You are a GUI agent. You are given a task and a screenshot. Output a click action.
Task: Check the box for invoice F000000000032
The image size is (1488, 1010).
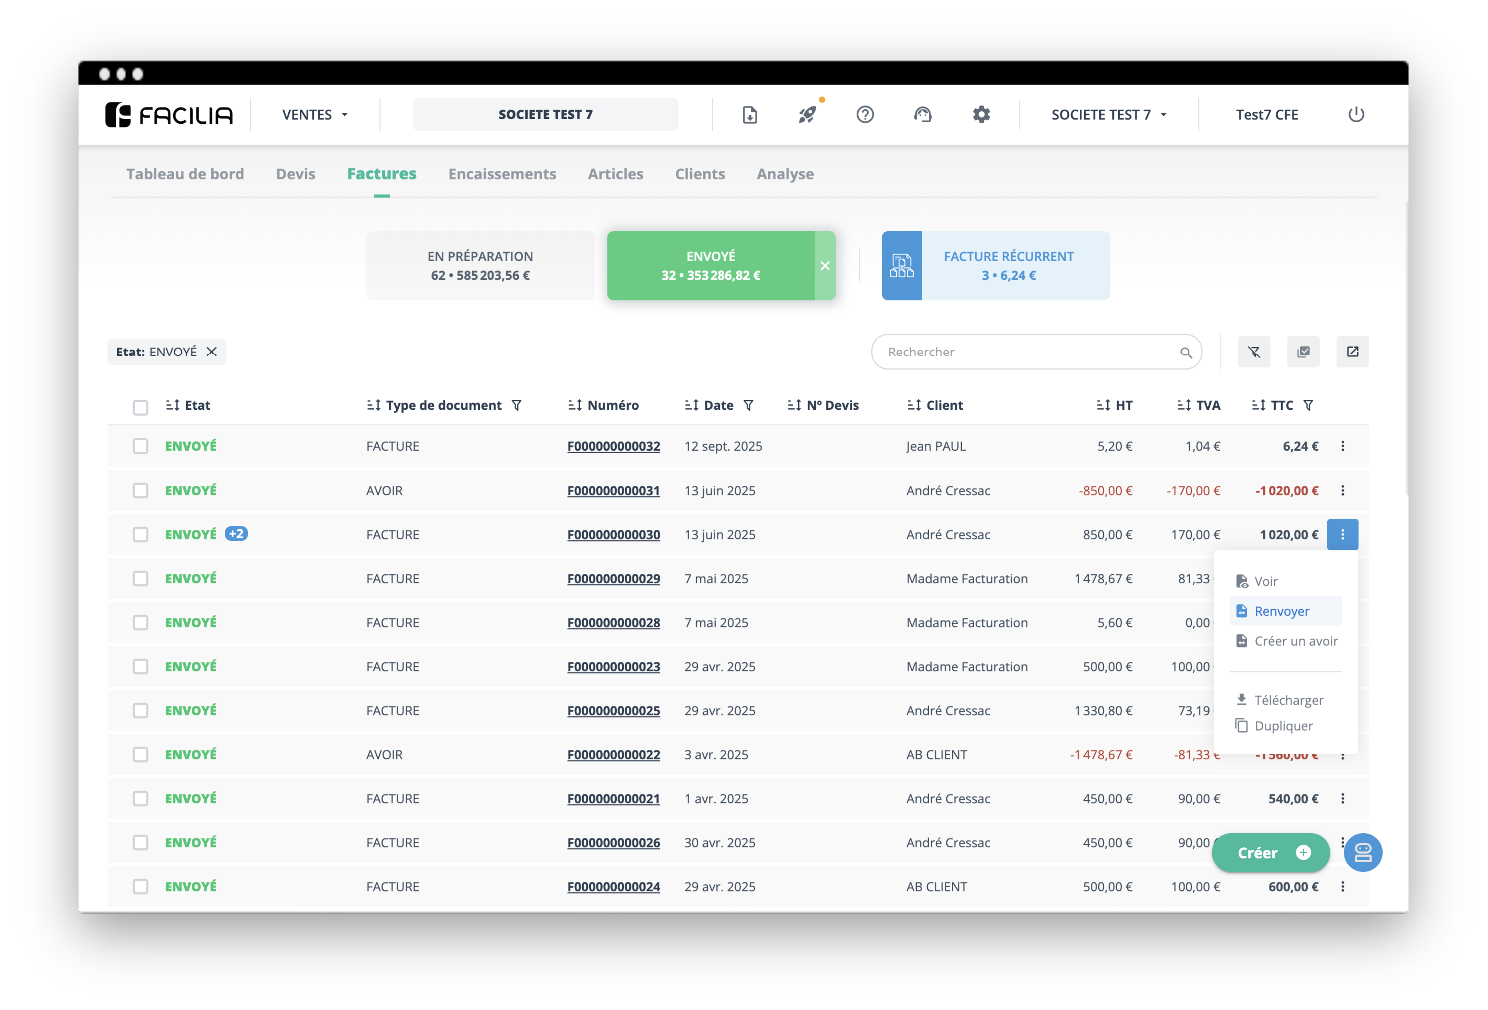tap(141, 447)
